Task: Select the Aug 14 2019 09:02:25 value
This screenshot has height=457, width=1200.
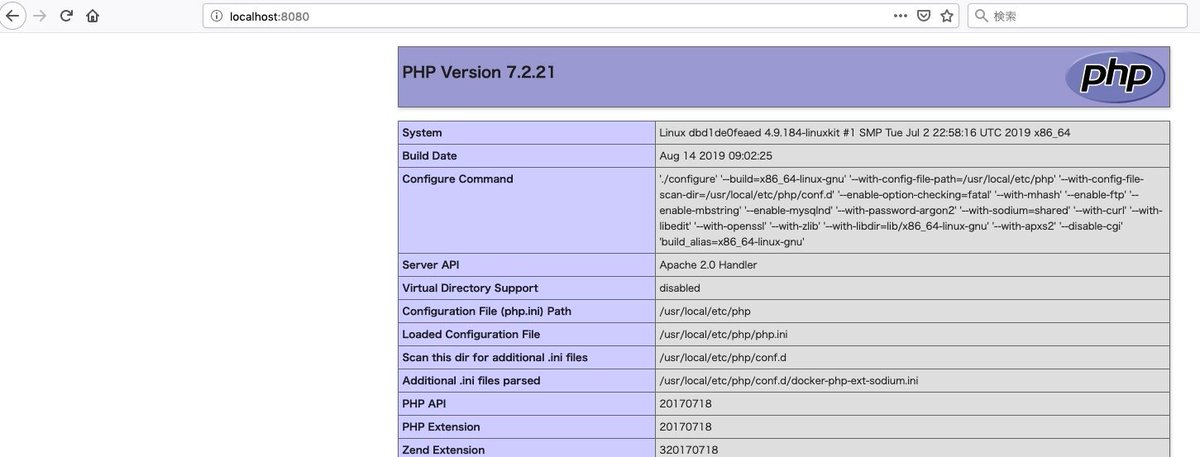Action: pyautogui.click(x=716, y=156)
